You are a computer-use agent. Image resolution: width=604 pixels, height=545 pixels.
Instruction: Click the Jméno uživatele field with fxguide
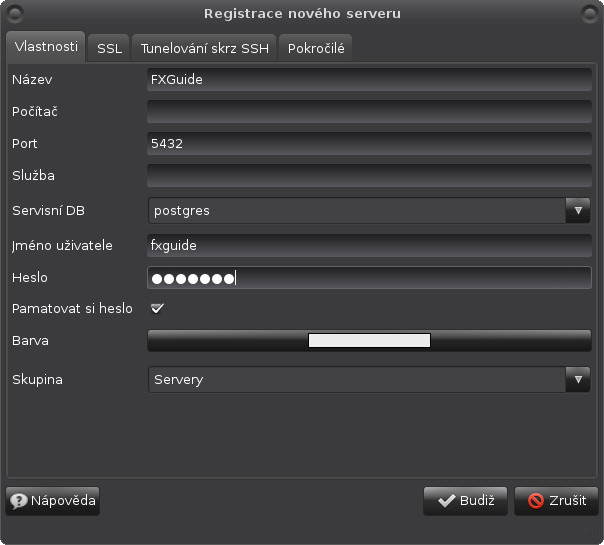click(x=369, y=246)
